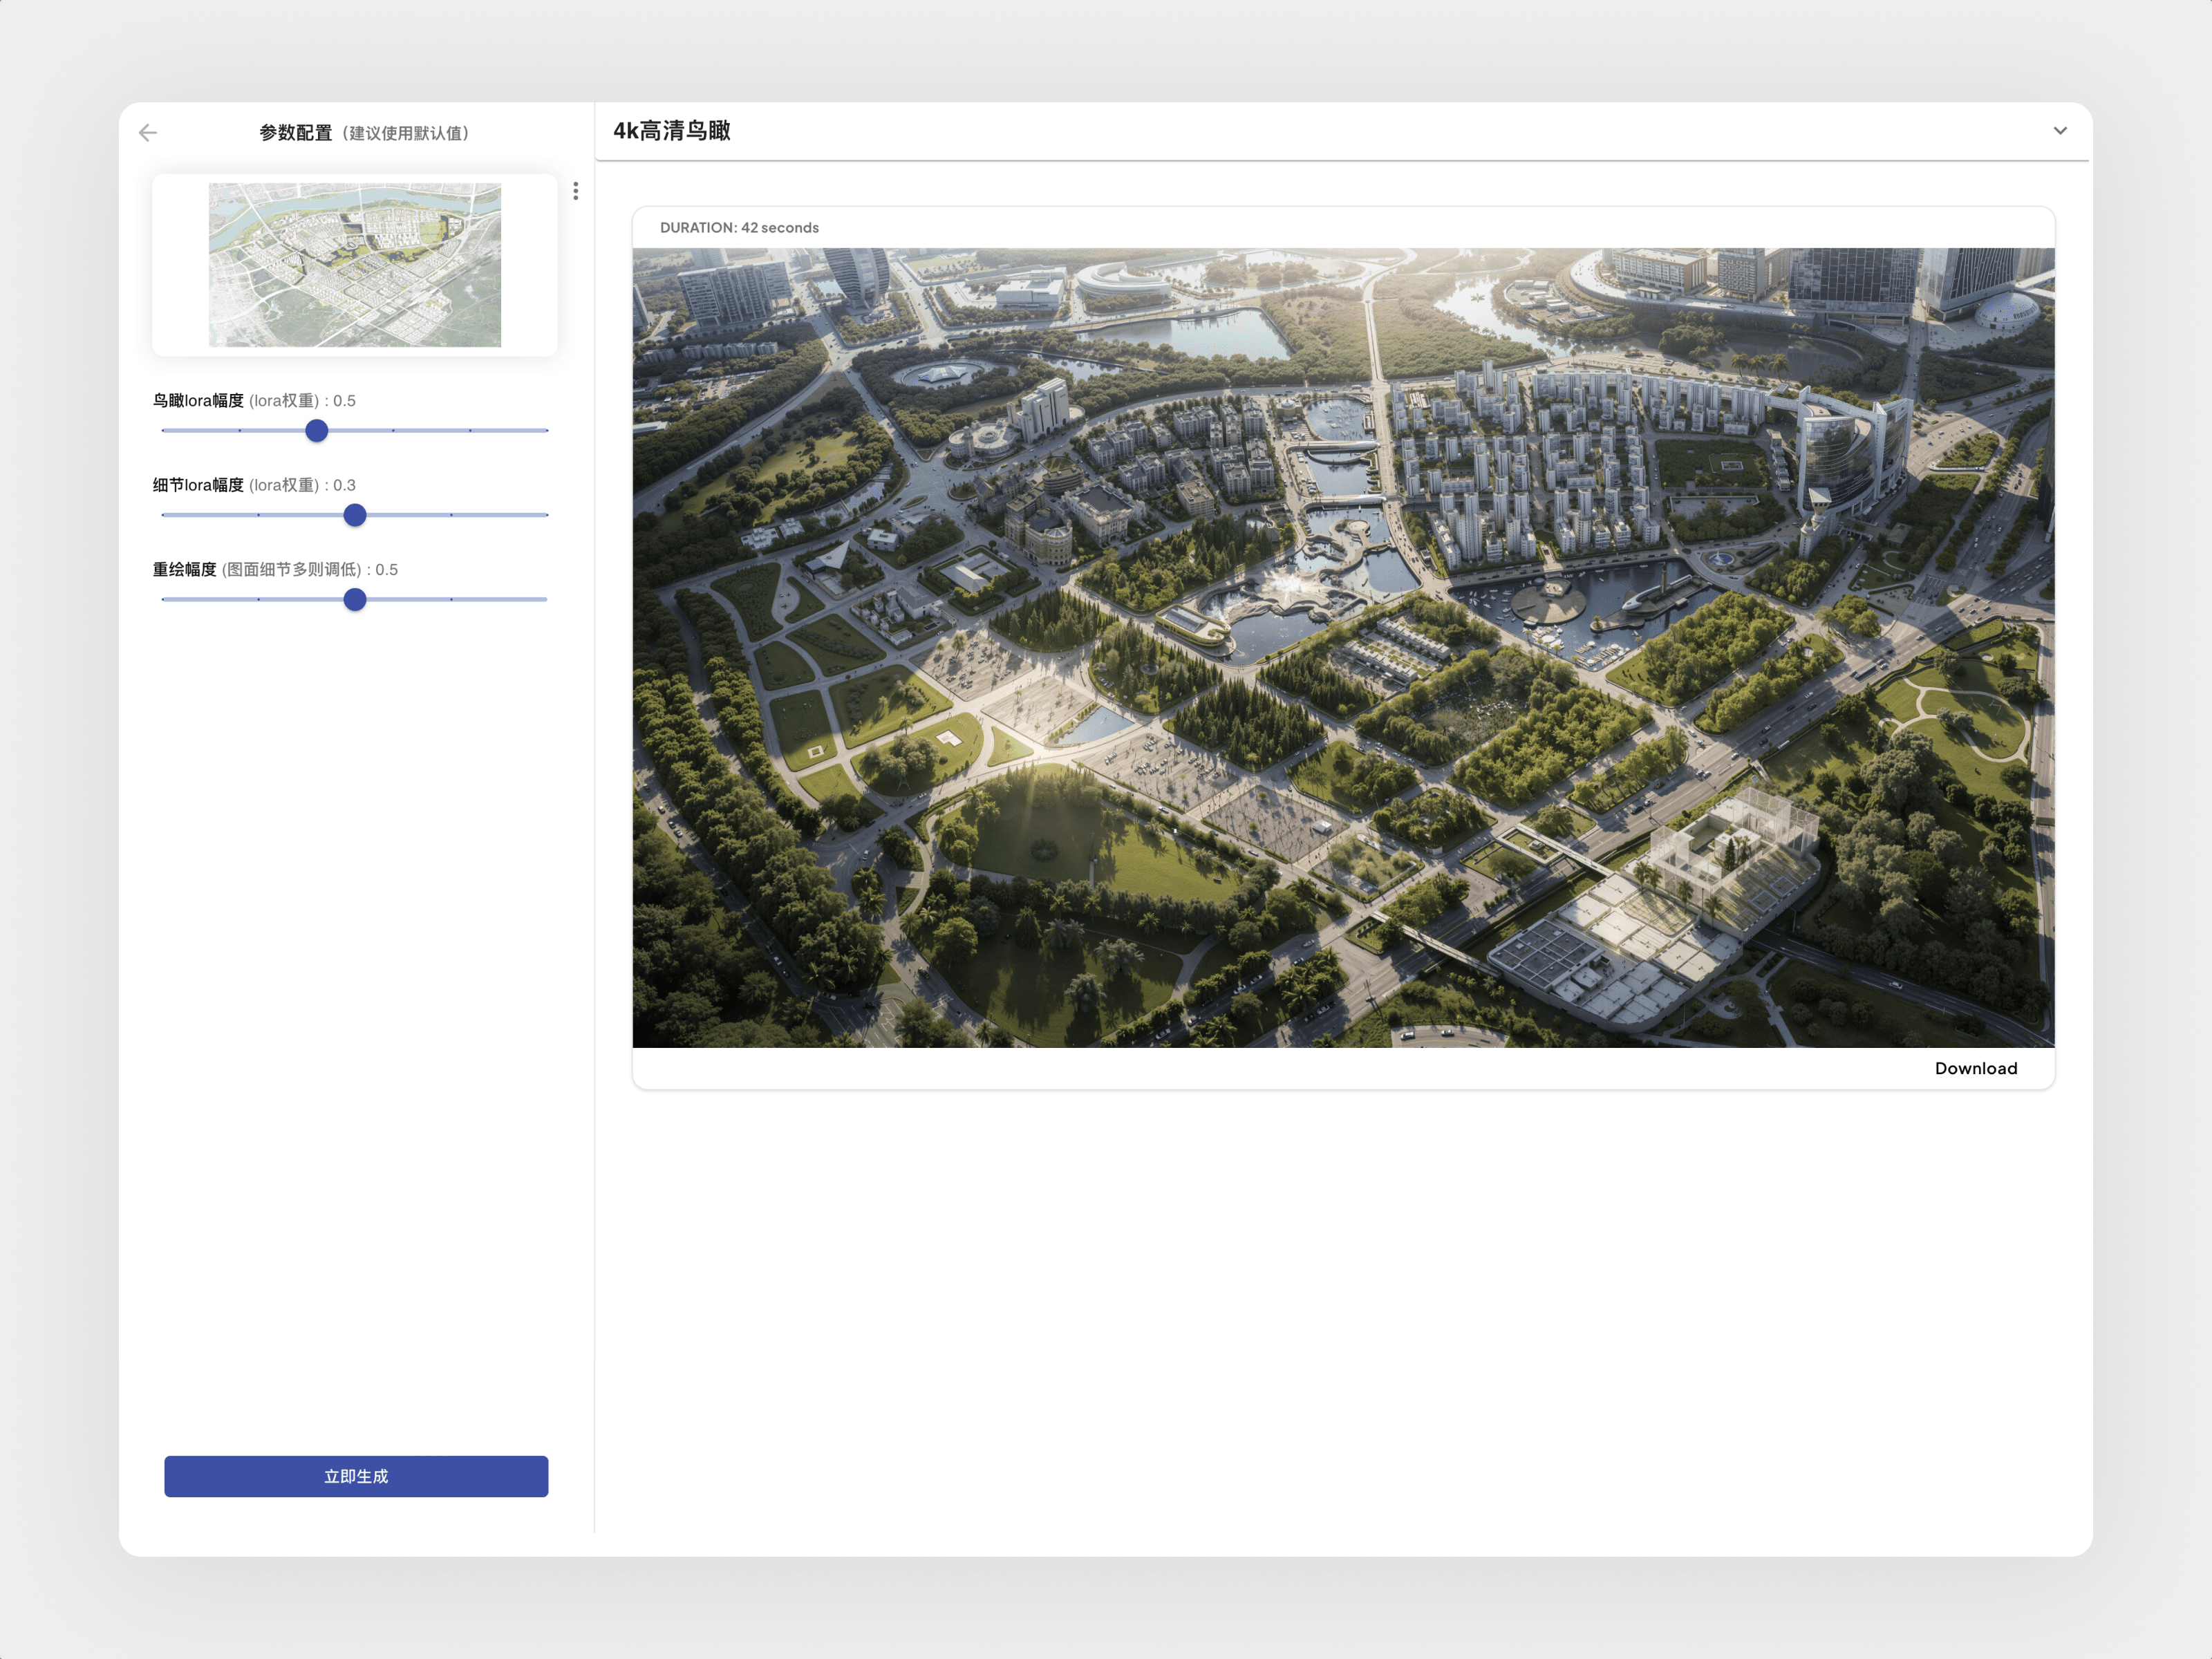This screenshot has width=2212, height=1659.
Task: Set 细节lora幅度 slider to minimum end
Action: tap(163, 515)
